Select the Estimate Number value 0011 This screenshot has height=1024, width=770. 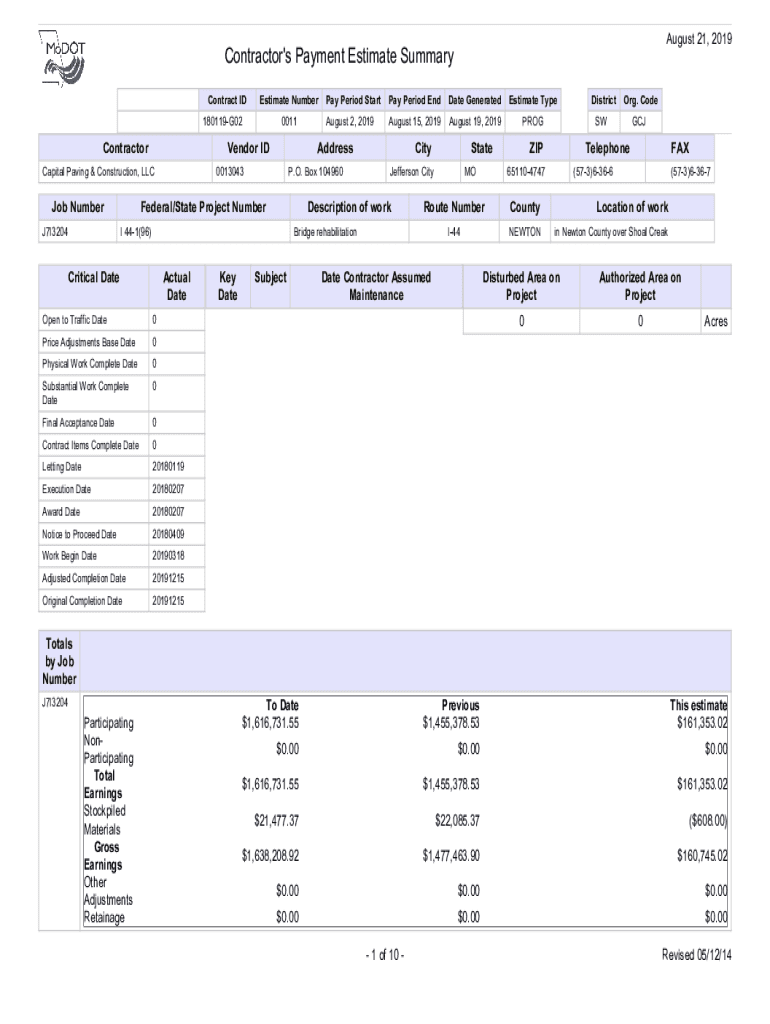point(289,121)
